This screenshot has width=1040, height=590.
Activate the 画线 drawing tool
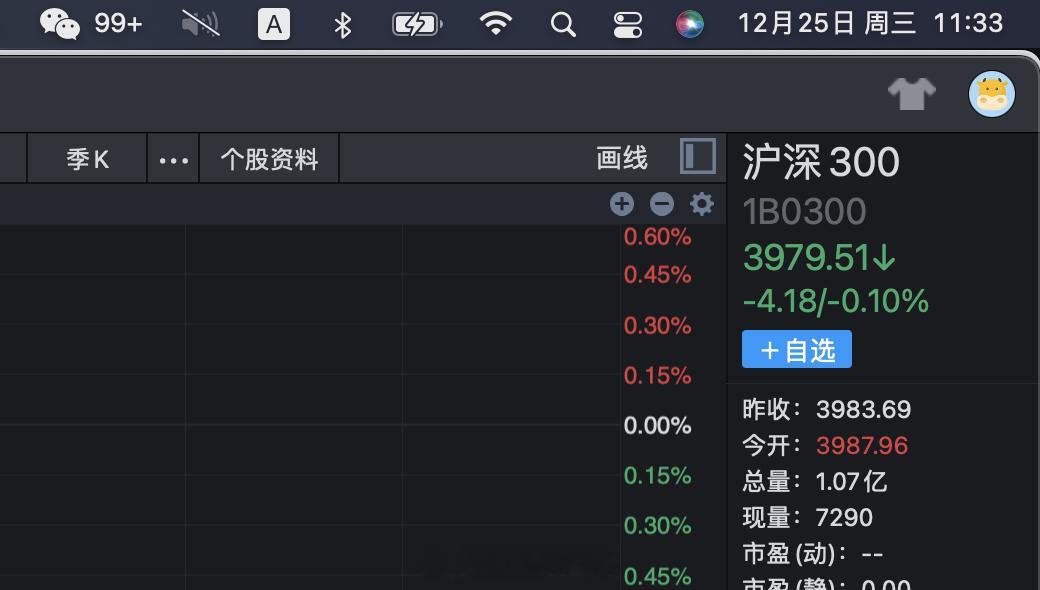tap(621, 158)
